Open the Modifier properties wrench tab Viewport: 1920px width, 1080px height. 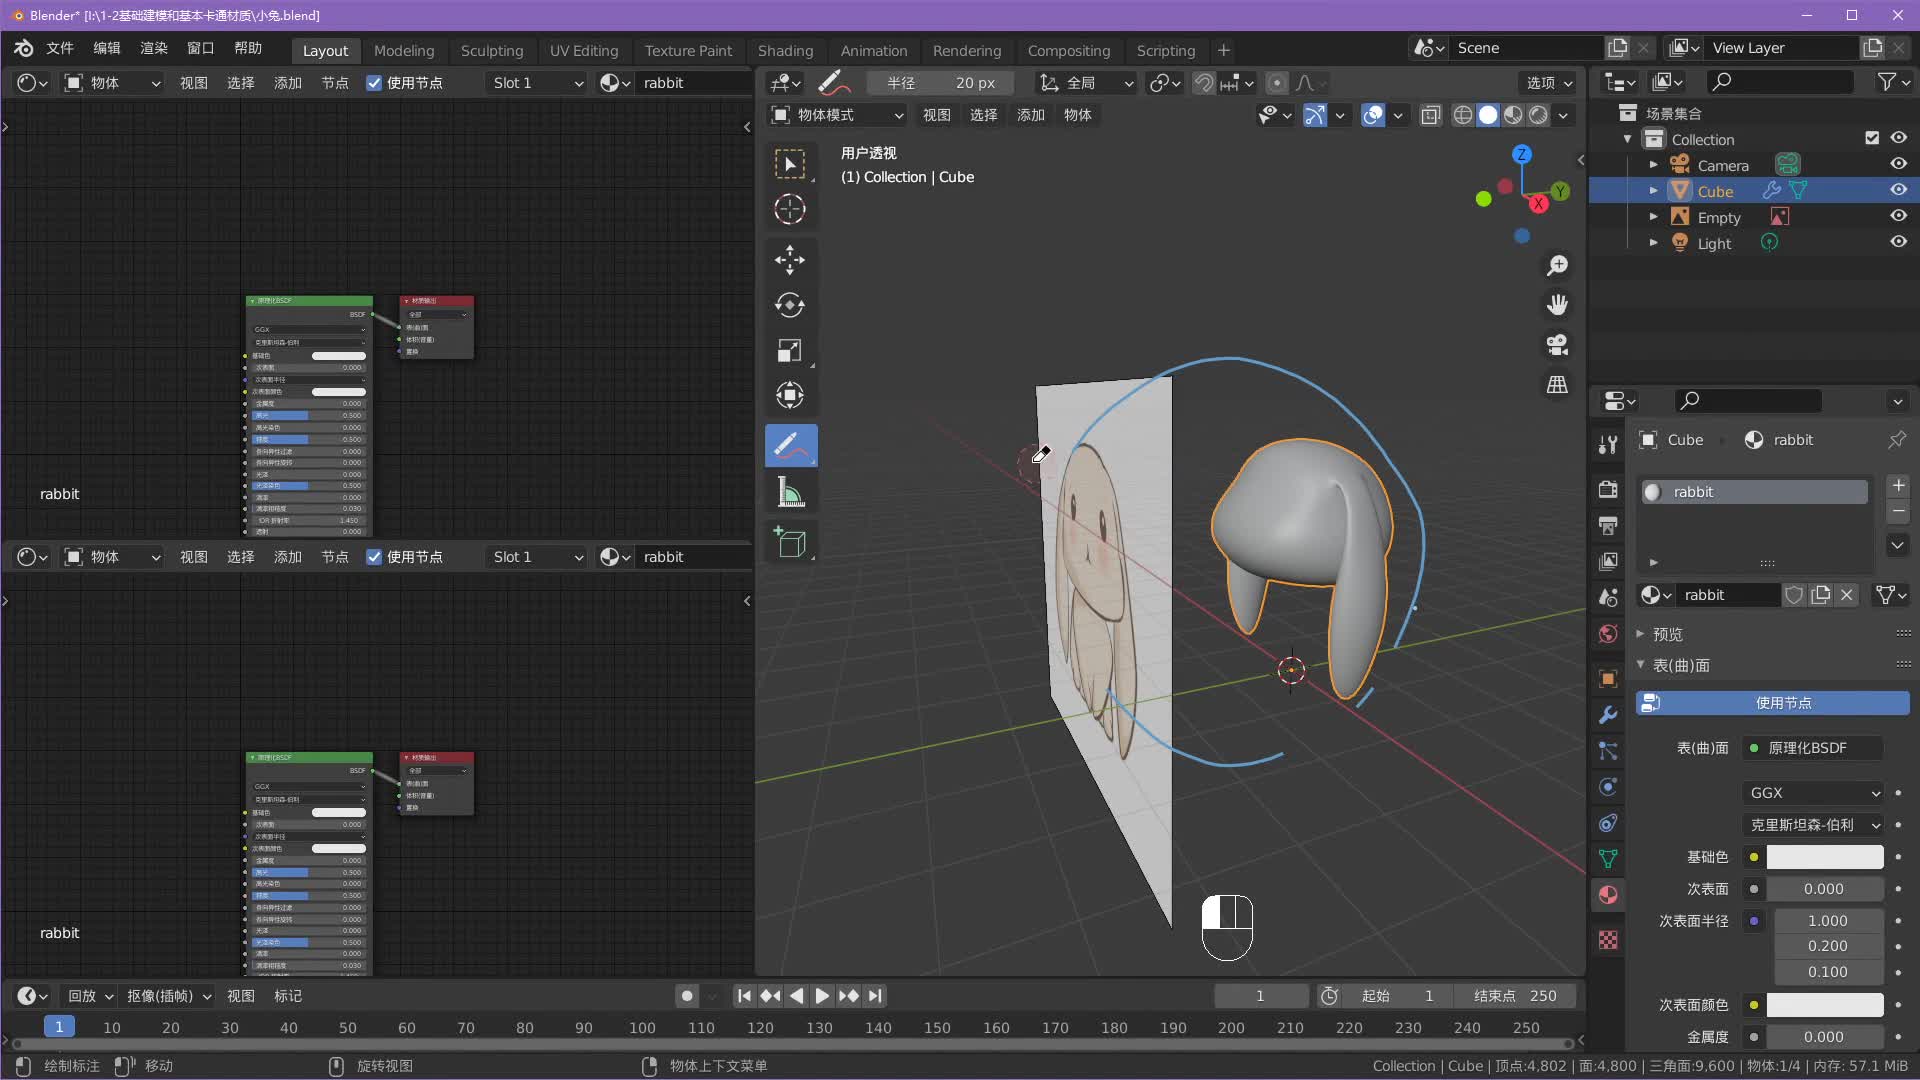click(1608, 715)
